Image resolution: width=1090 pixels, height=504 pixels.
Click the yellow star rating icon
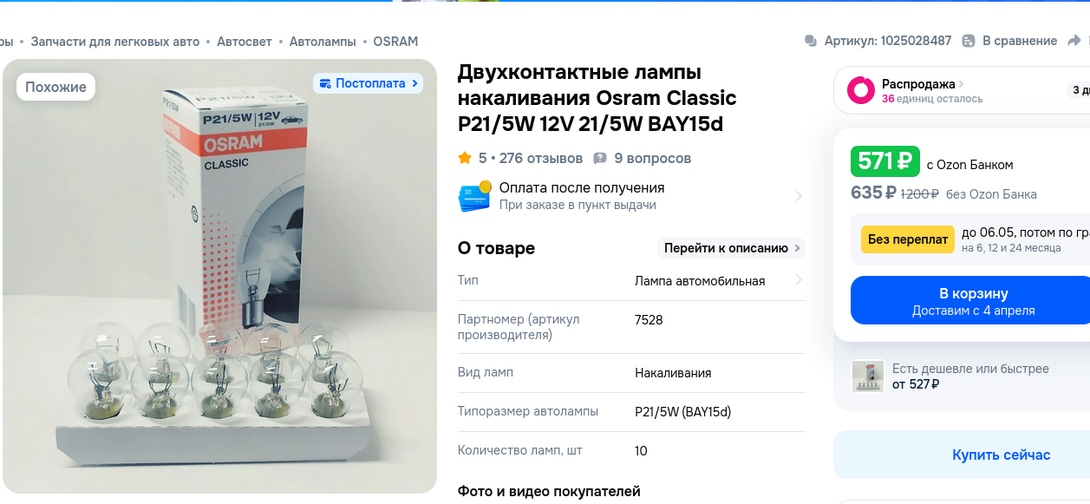[465, 158]
